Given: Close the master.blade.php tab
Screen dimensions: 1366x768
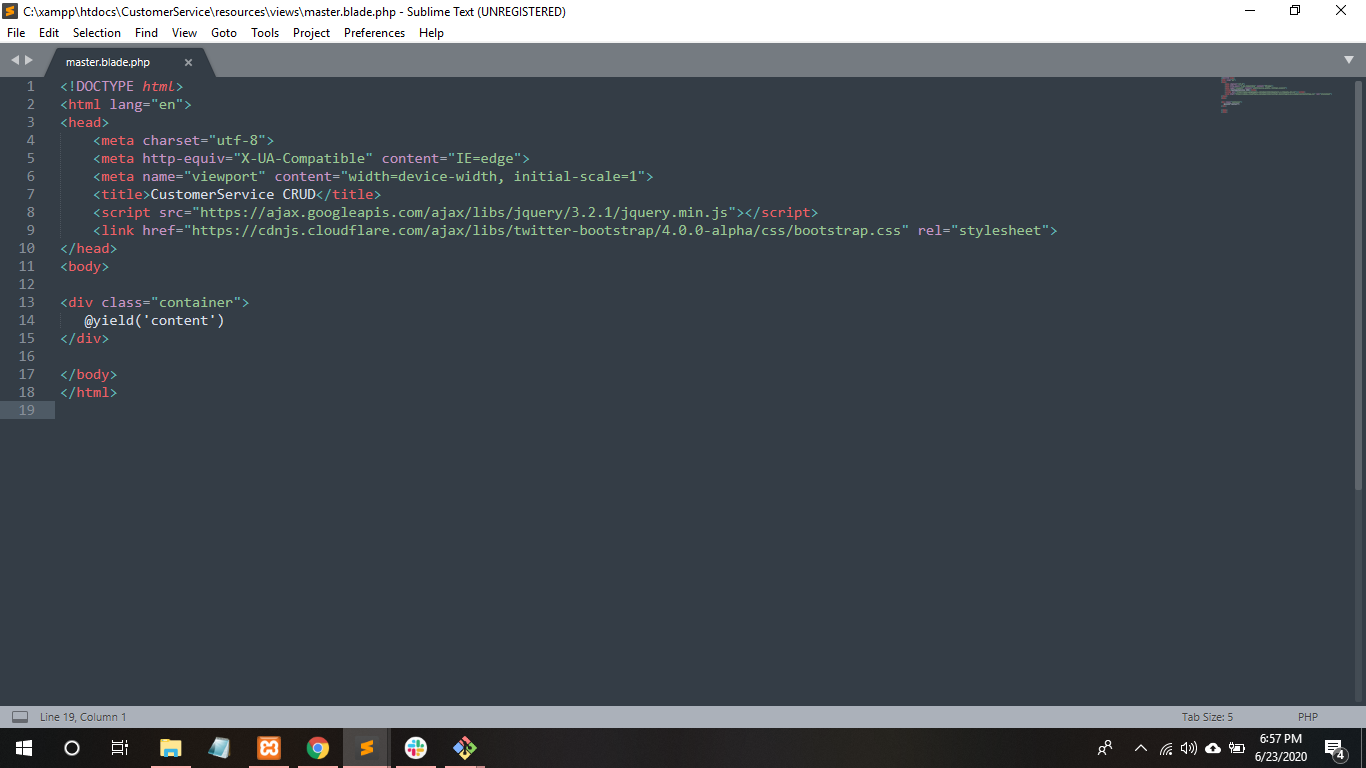Looking at the screenshot, I should tap(188, 62).
